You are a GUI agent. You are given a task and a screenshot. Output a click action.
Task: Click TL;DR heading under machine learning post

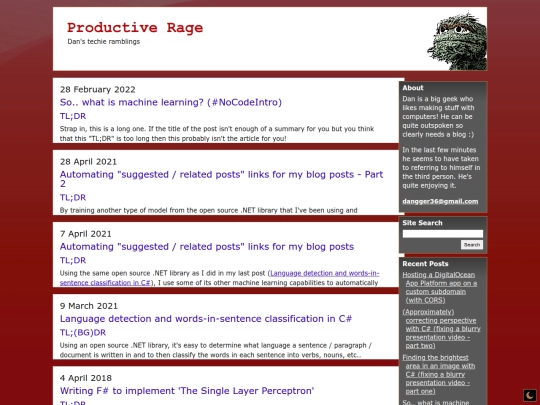pyautogui.click(x=73, y=116)
